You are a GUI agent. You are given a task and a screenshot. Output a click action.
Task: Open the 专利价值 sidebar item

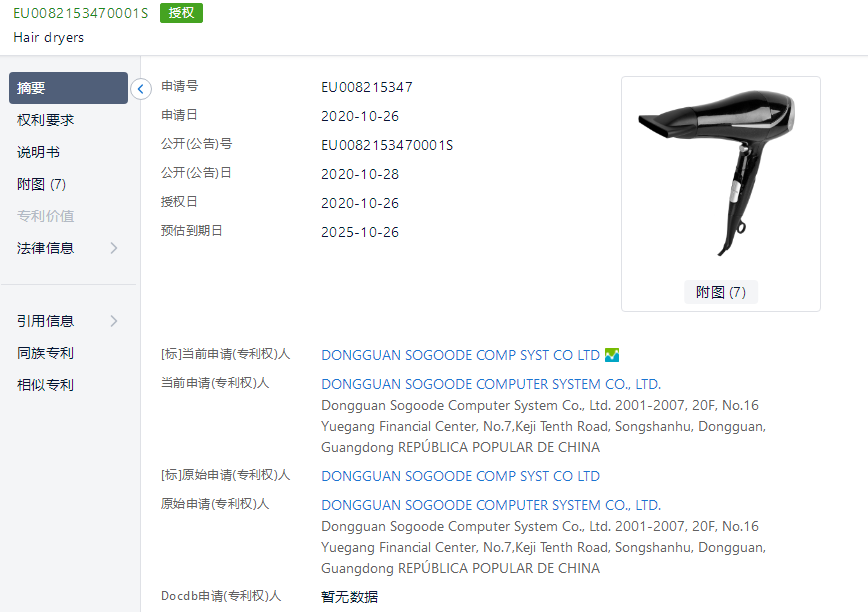point(45,216)
